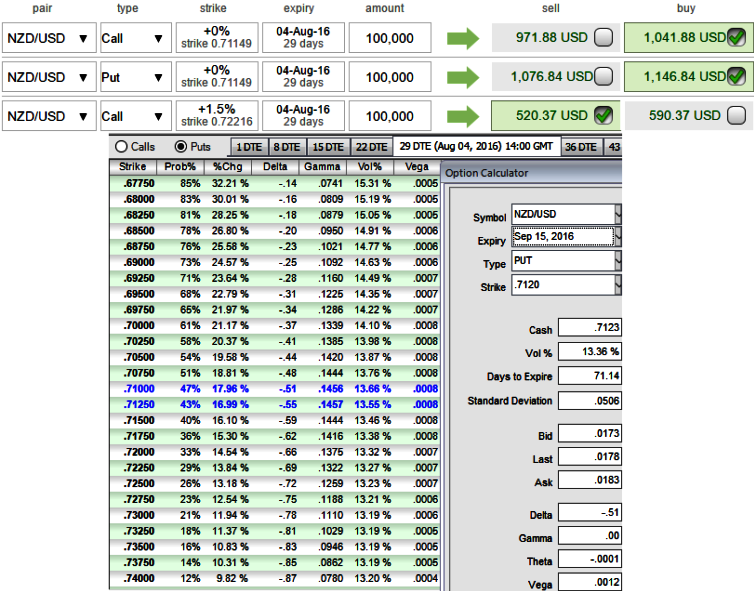
Task: Click the Days to Expire field
Action: point(589,376)
